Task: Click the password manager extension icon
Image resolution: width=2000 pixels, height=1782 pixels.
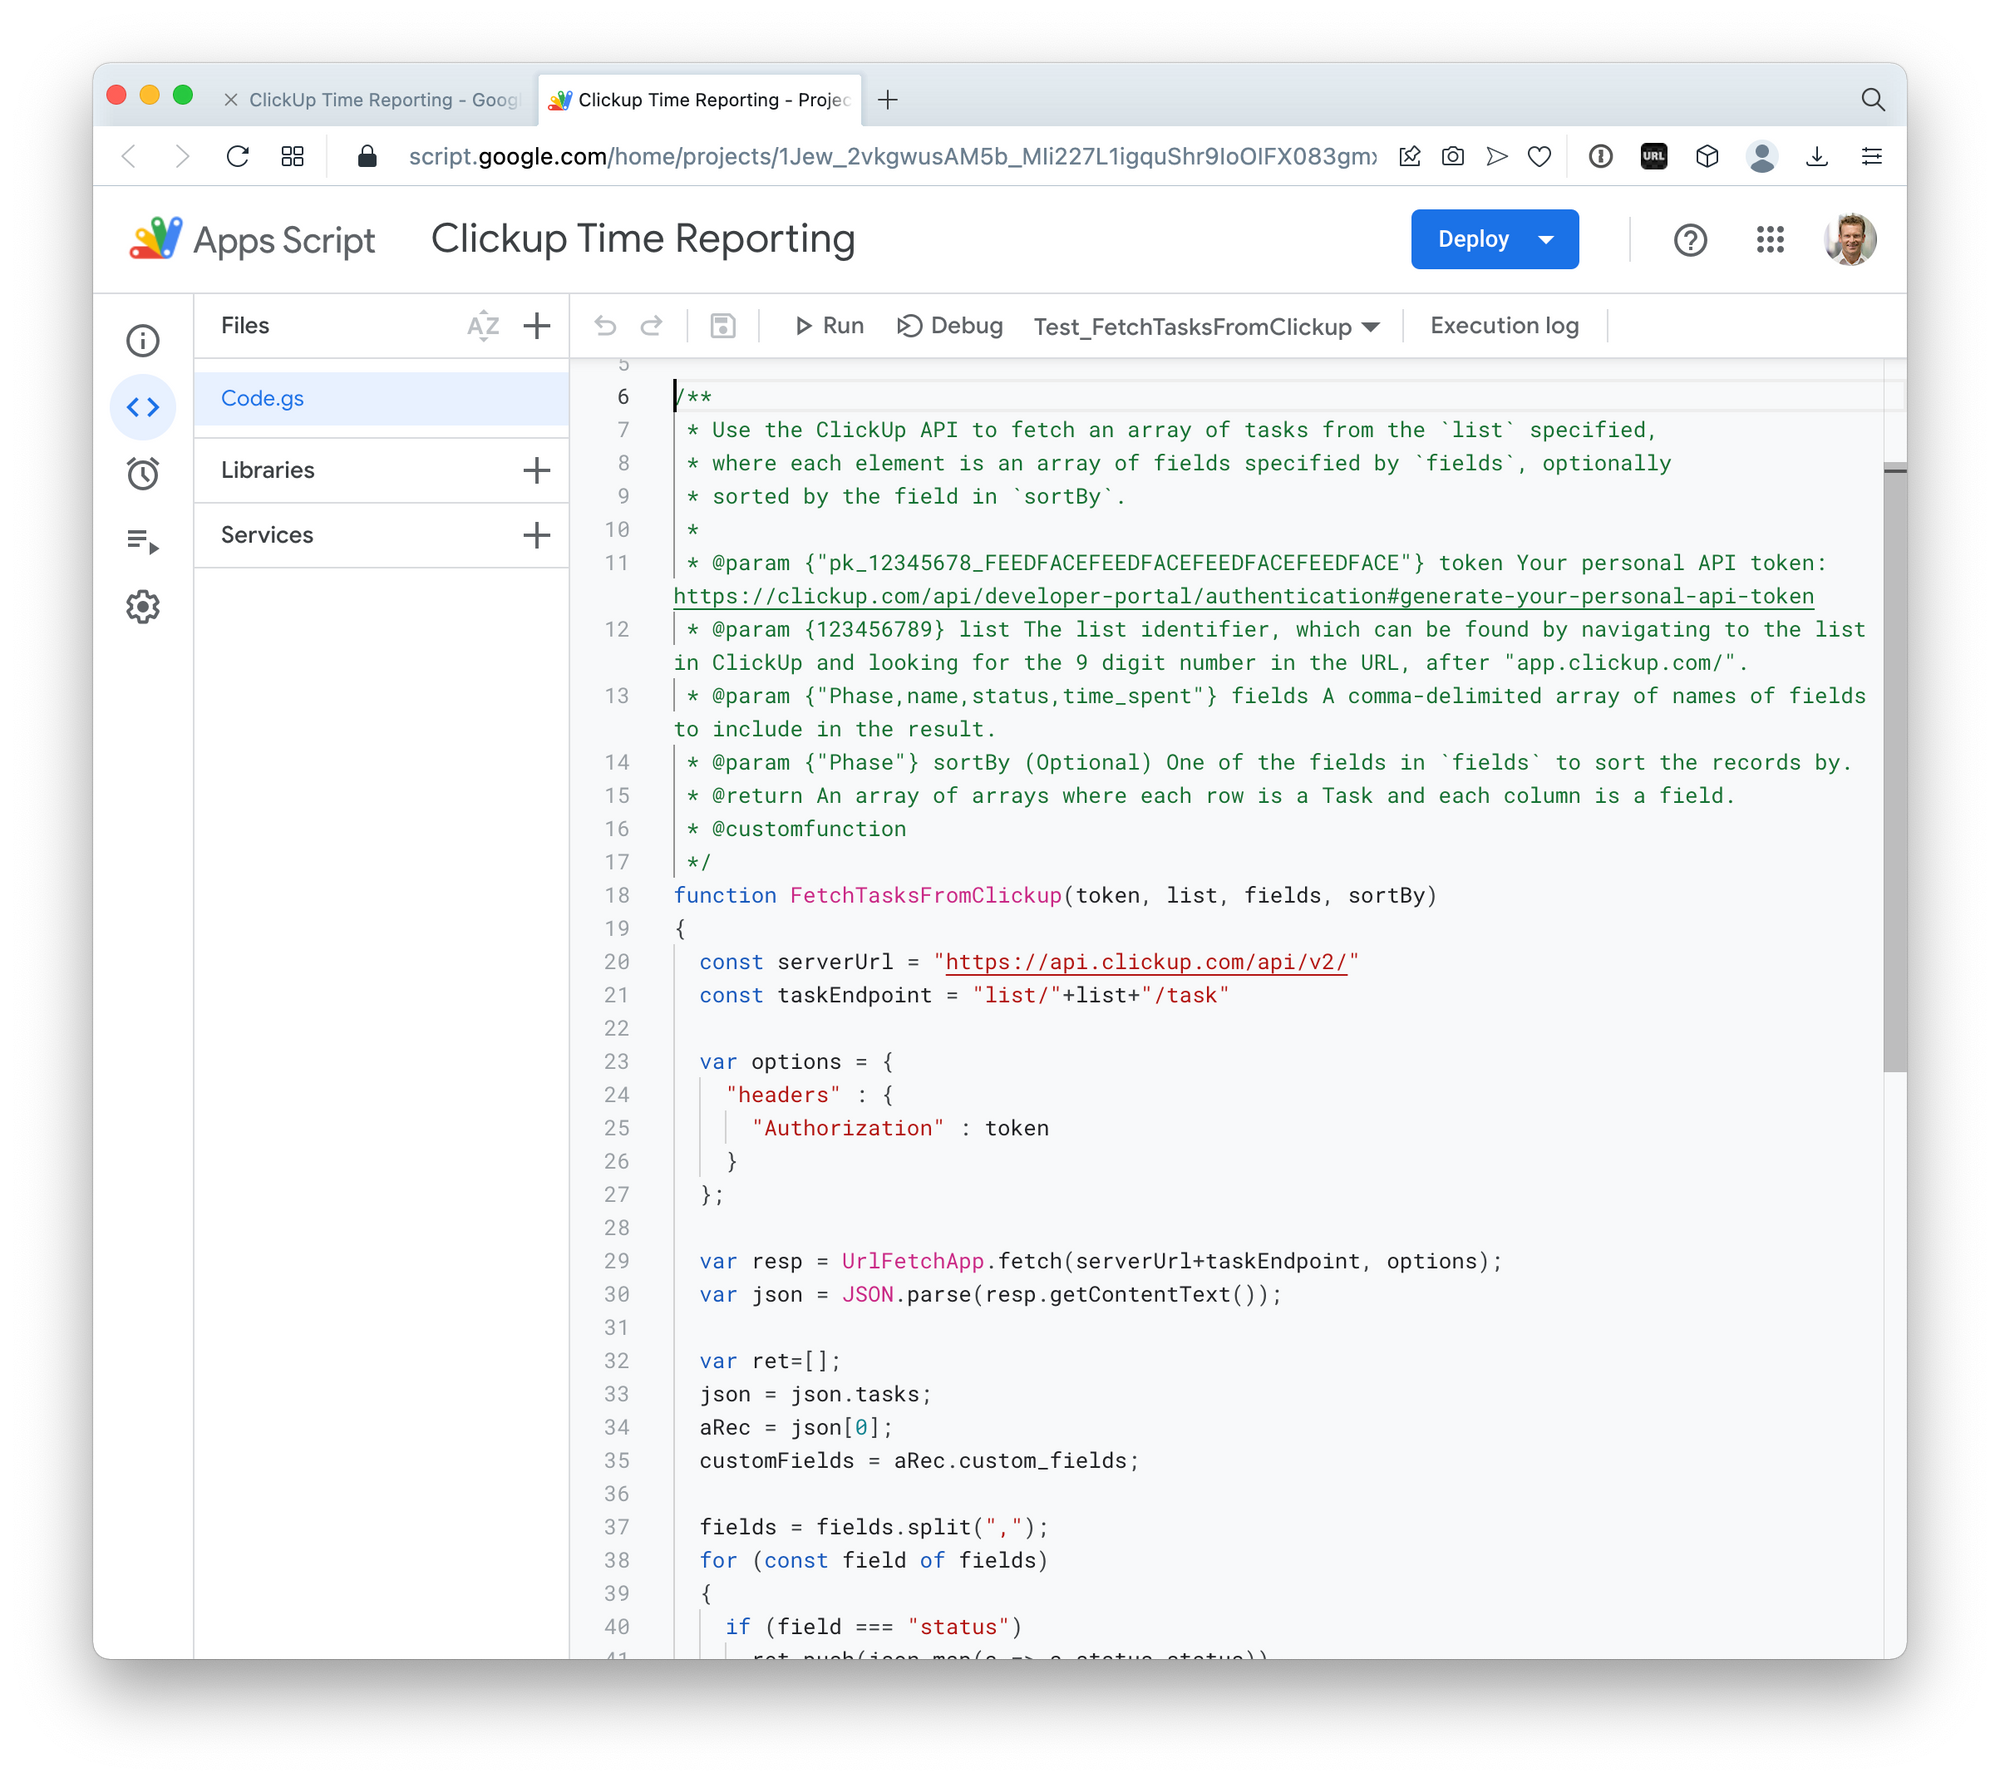Action: [x=1601, y=157]
